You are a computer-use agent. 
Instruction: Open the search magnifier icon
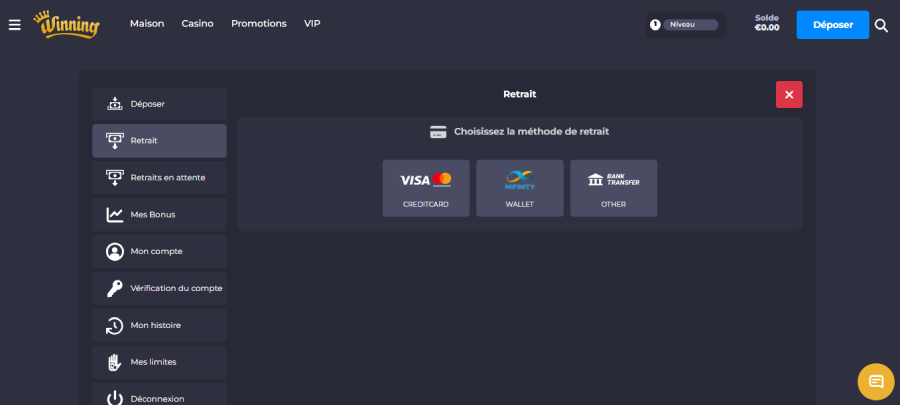click(x=881, y=25)
